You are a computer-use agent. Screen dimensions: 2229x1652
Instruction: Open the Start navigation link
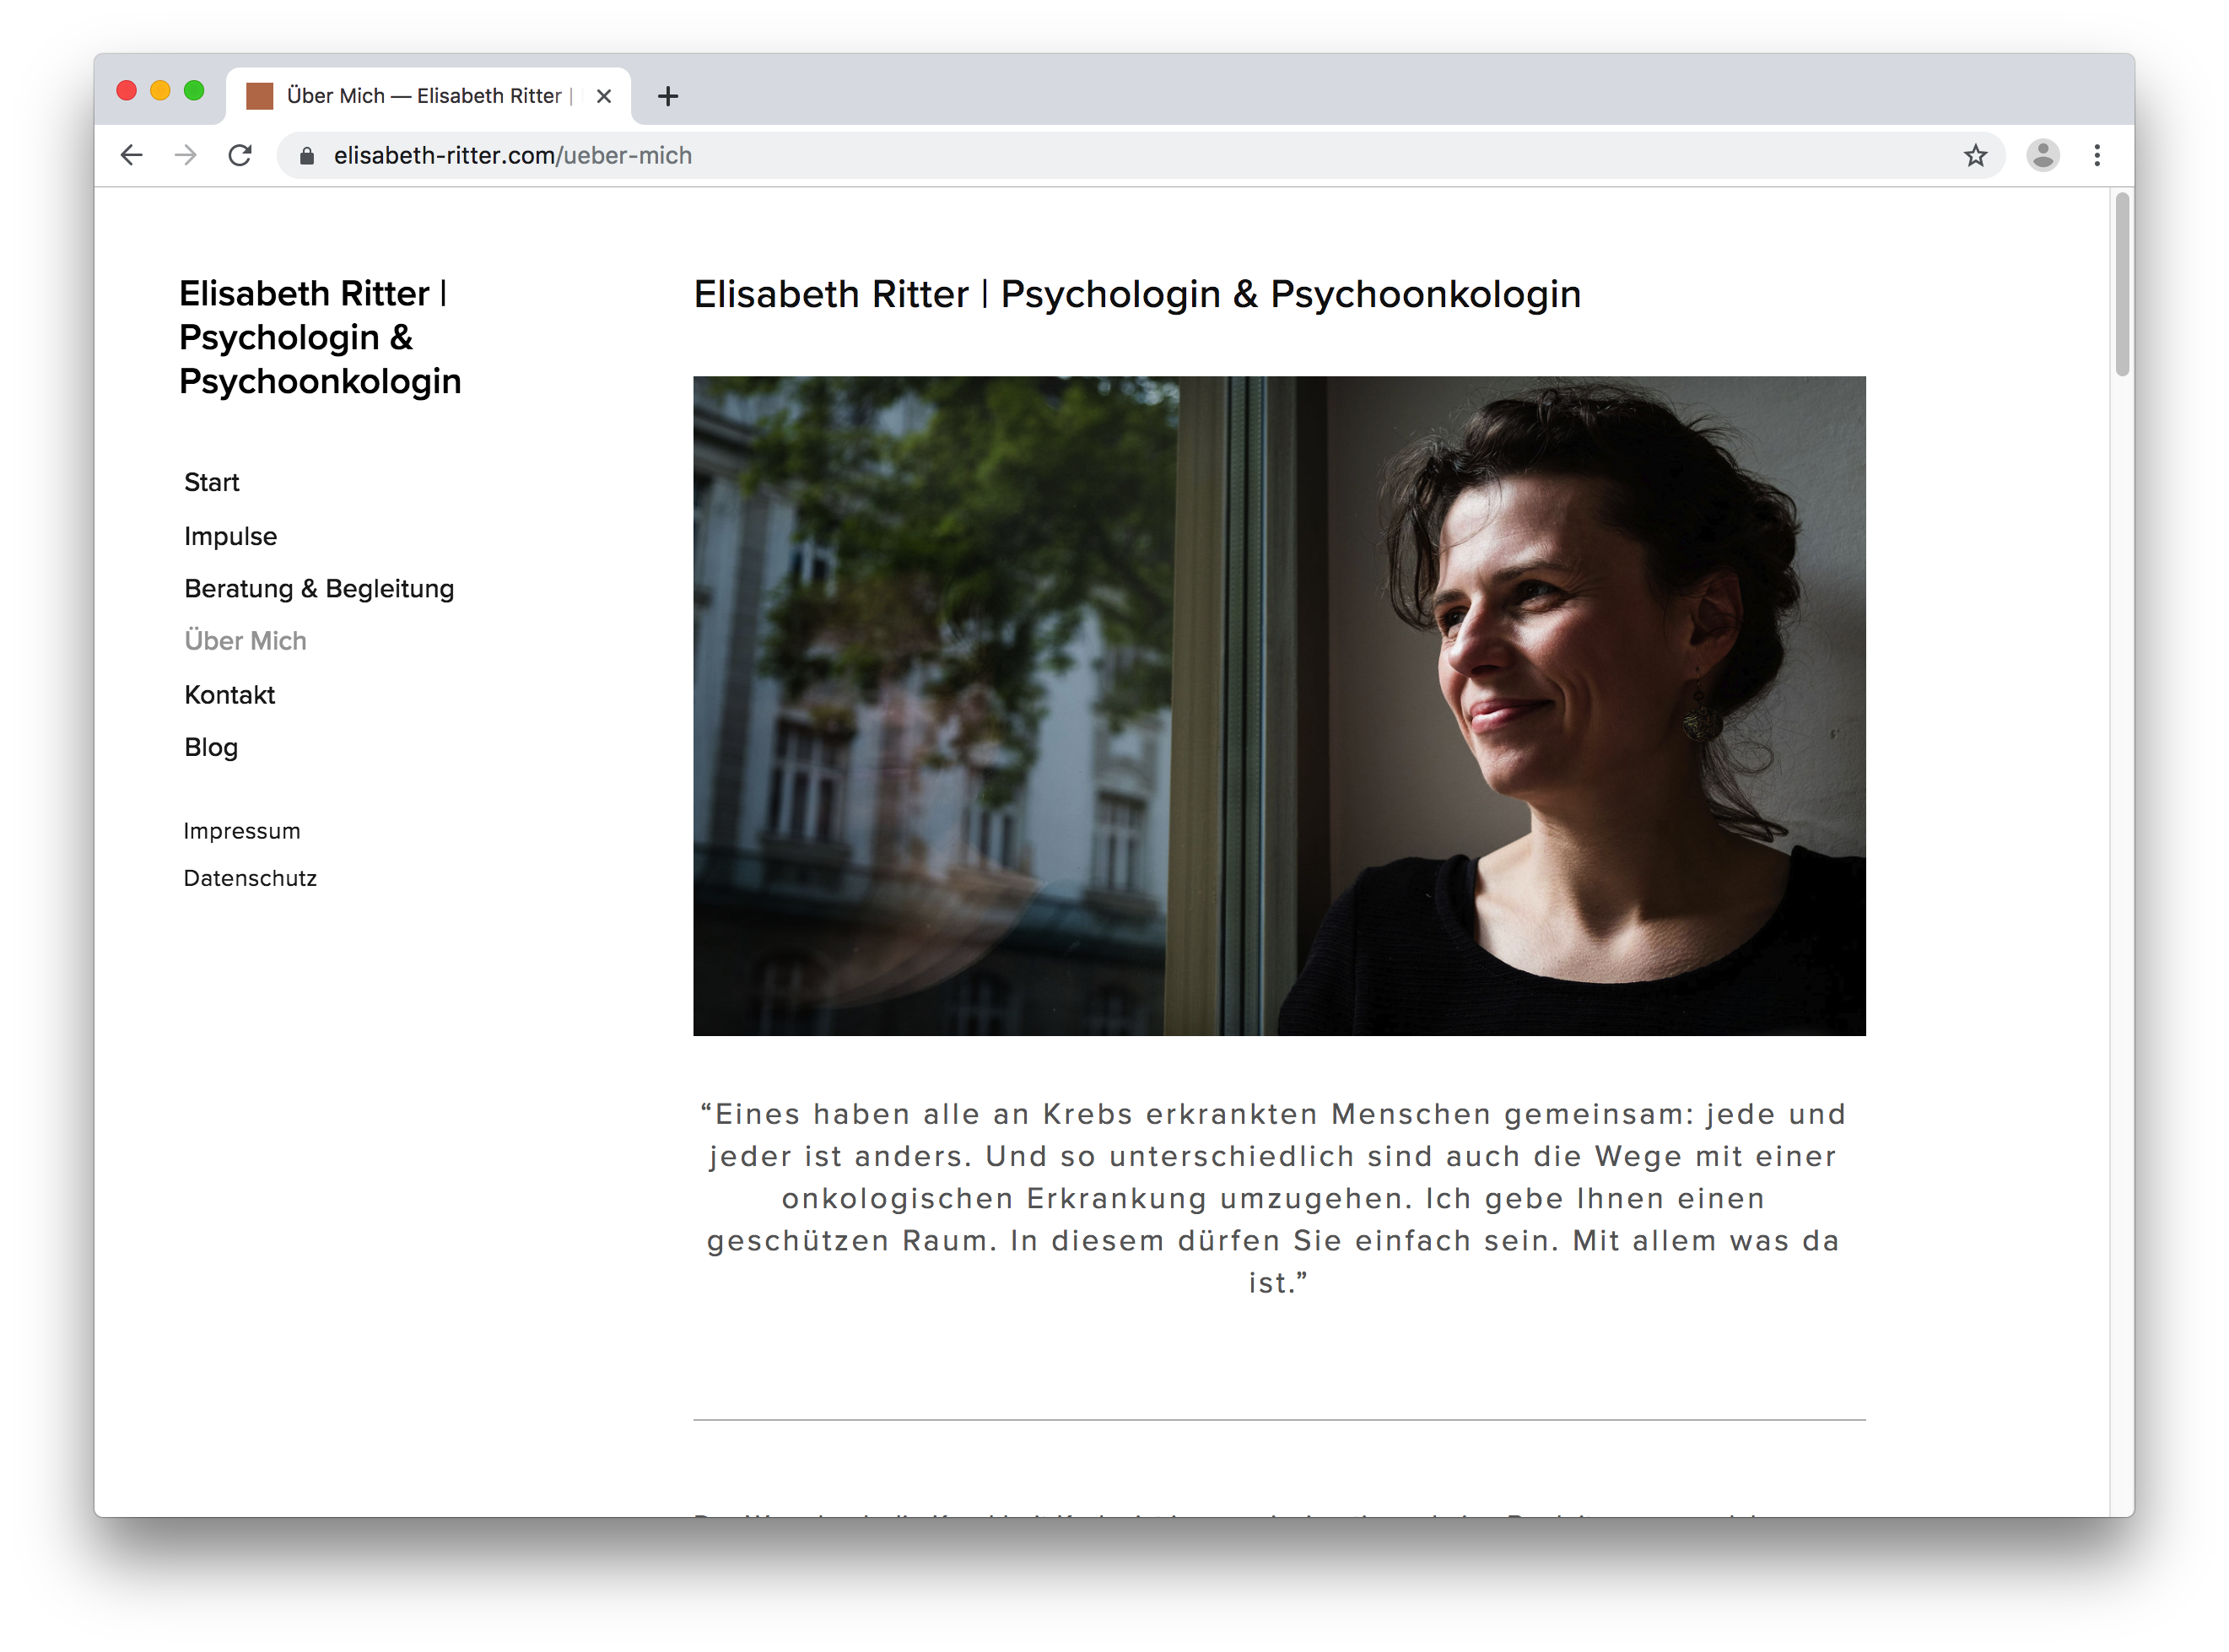pyautogui.click(x=211, y=482)
